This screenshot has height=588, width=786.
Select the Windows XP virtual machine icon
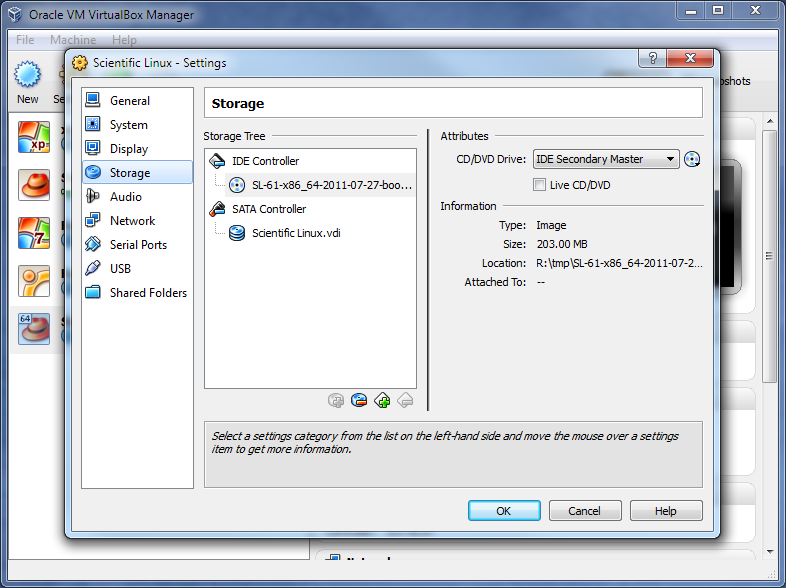coord(34,137)
